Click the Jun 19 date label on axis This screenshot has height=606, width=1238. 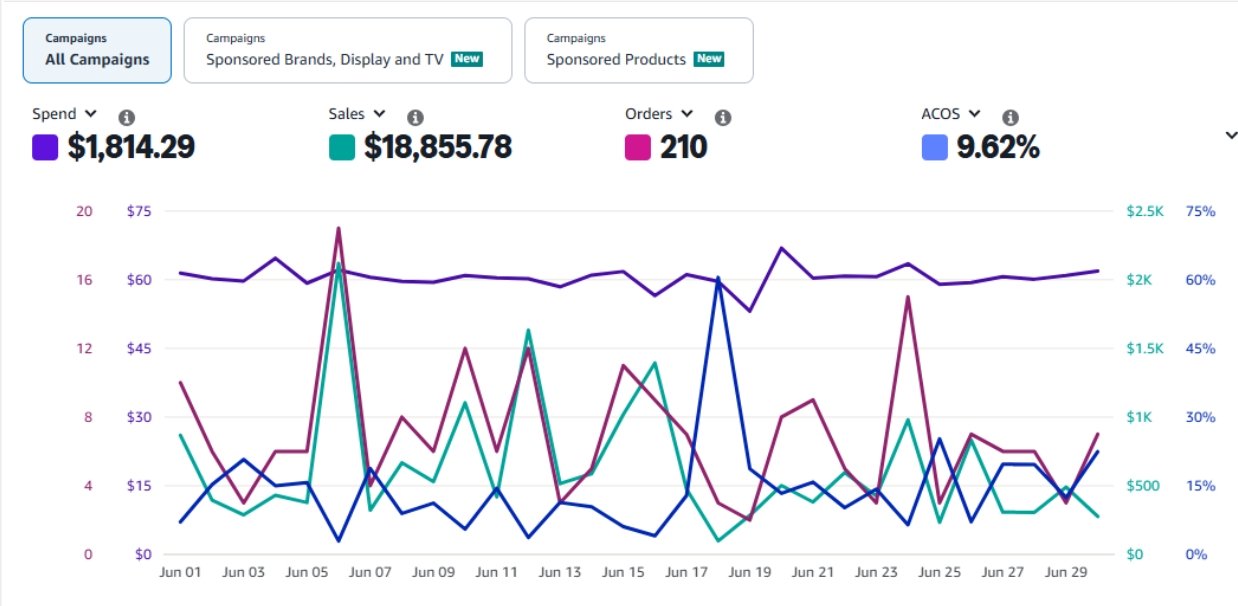coord(749,573)
